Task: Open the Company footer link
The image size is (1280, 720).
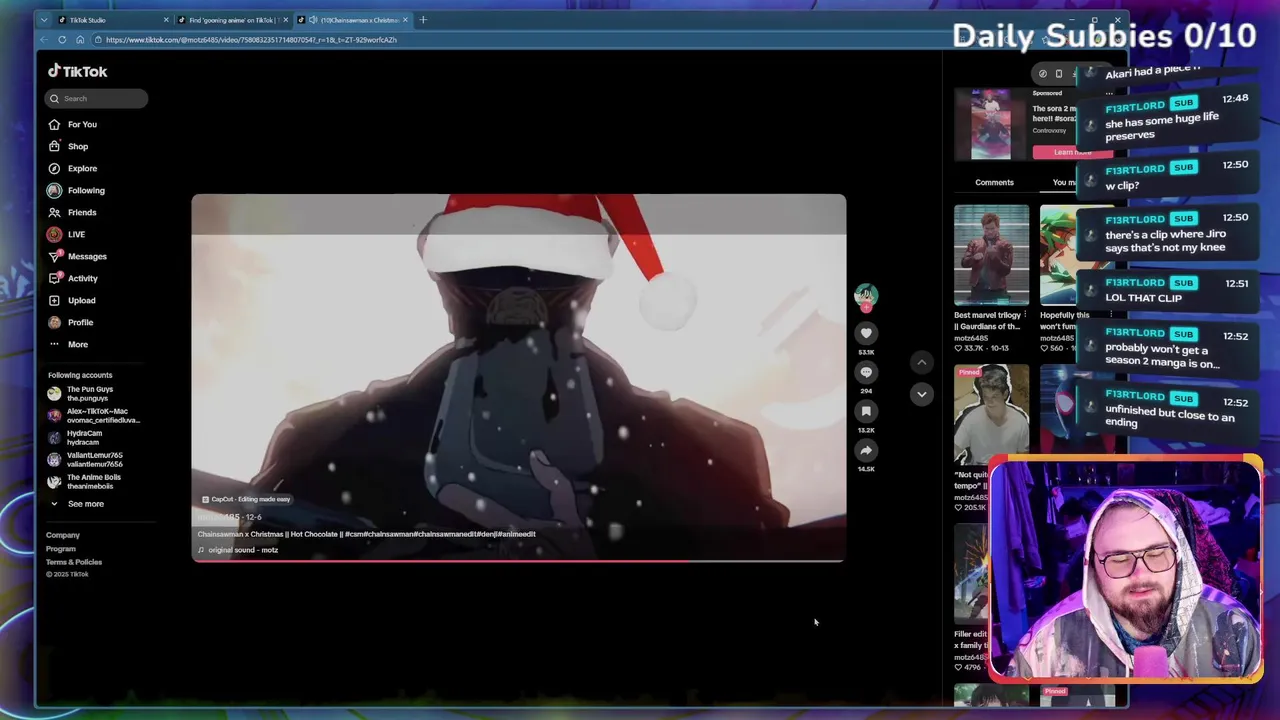Action: pos(62,535)
